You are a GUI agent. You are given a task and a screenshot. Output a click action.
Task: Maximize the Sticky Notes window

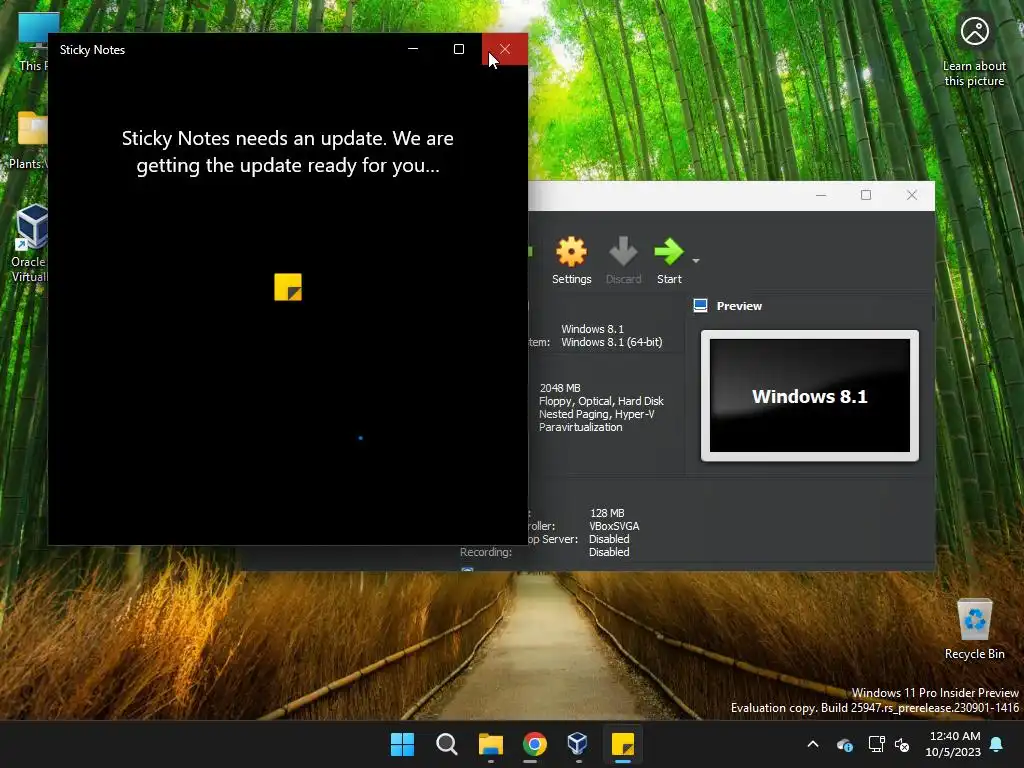[459, 49]
